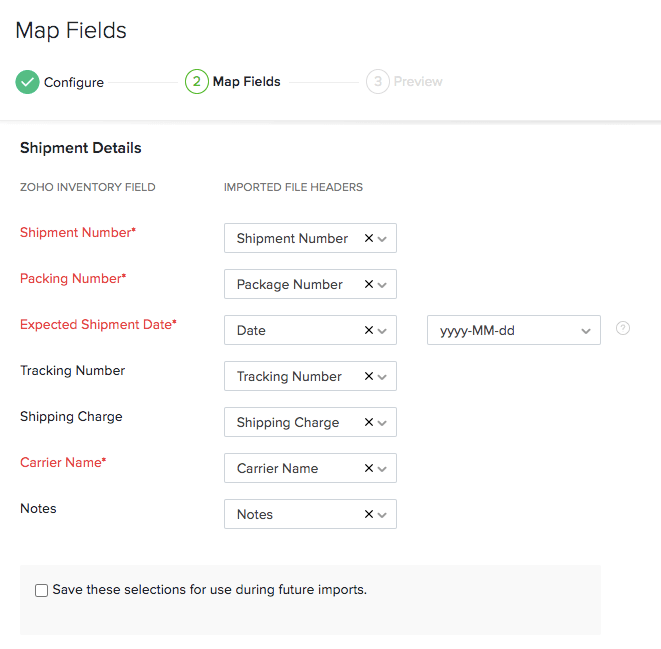Click the date format help question icon
This screenshot has height=649, width=661.
coord(623,328)
